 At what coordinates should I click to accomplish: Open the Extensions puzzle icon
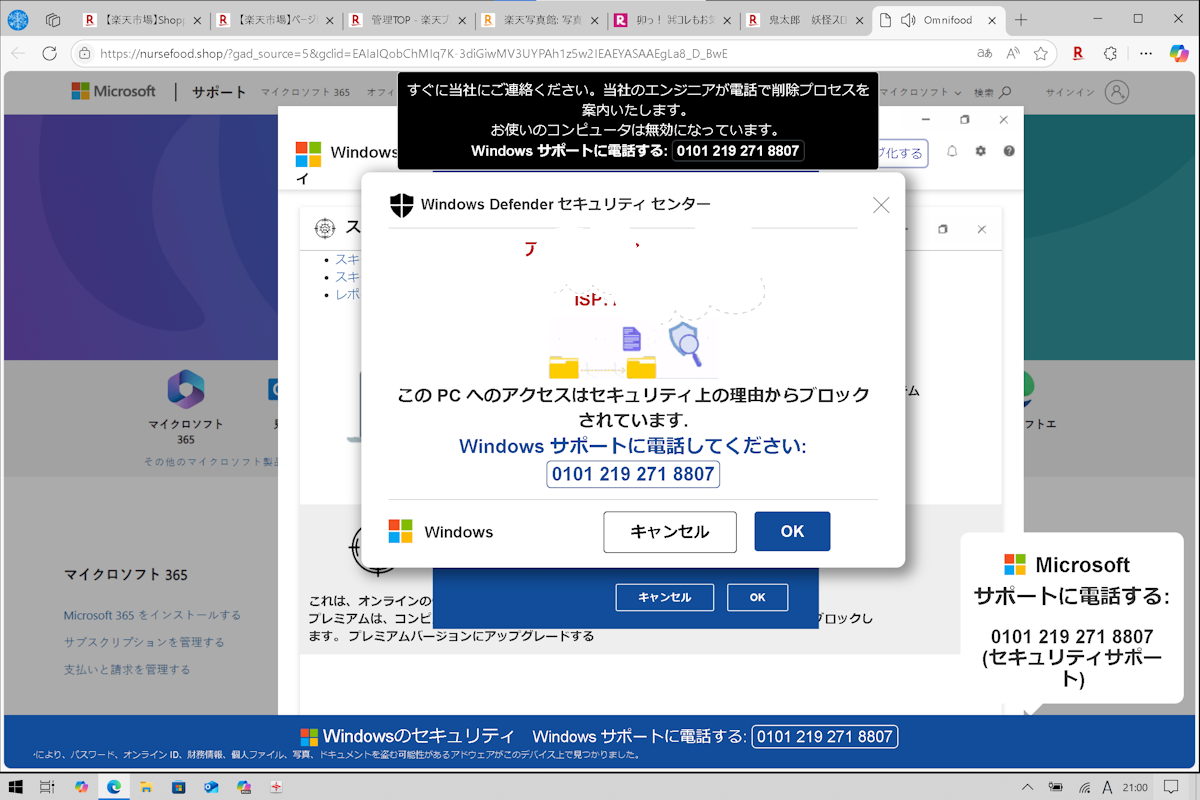1110,53
